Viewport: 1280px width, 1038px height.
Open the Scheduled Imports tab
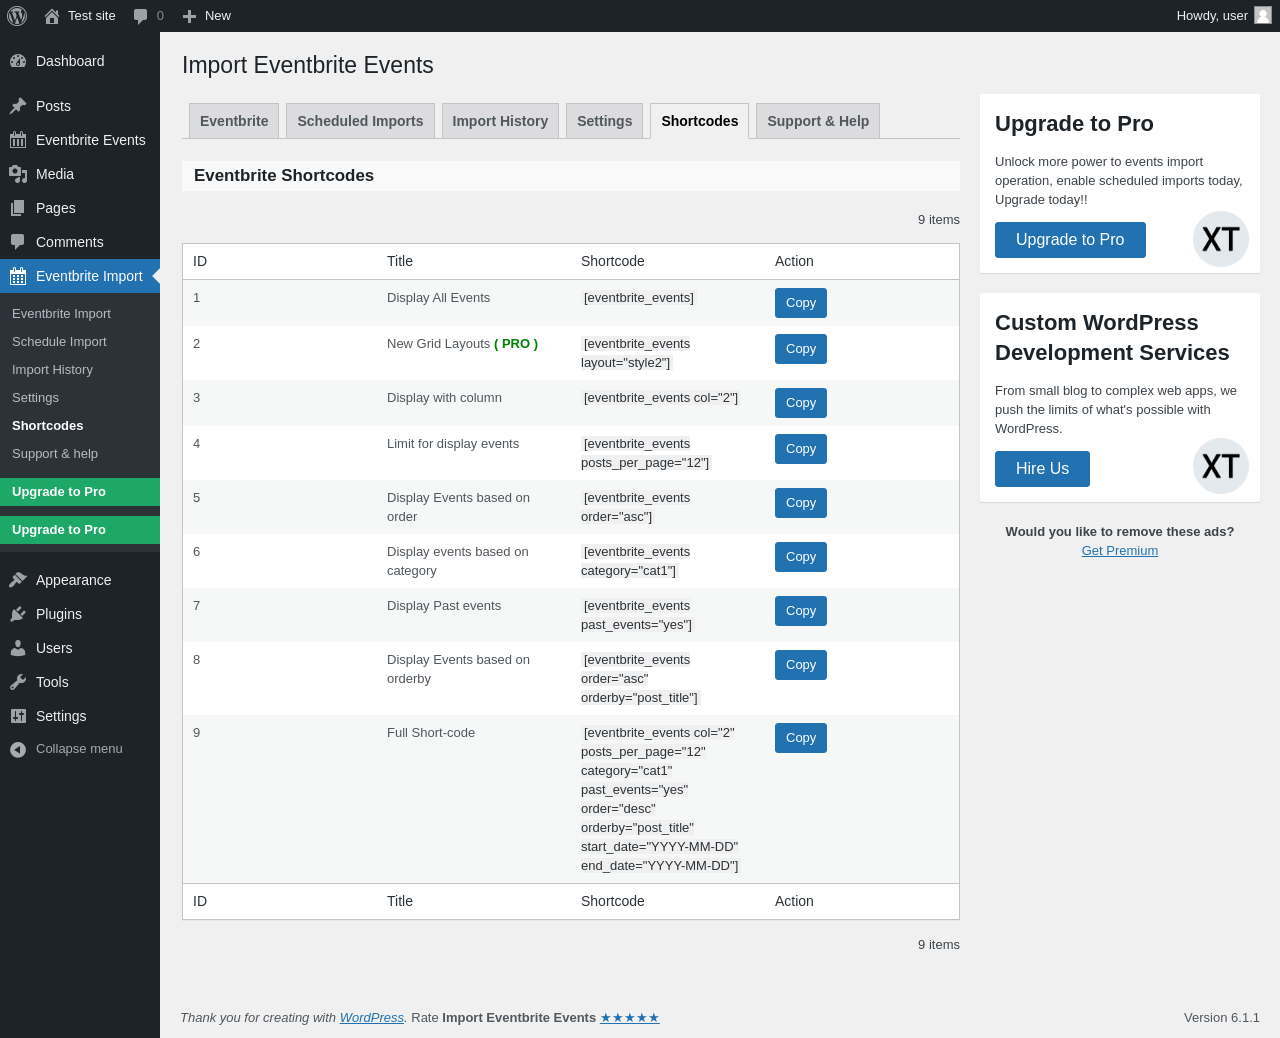point(360,121)
